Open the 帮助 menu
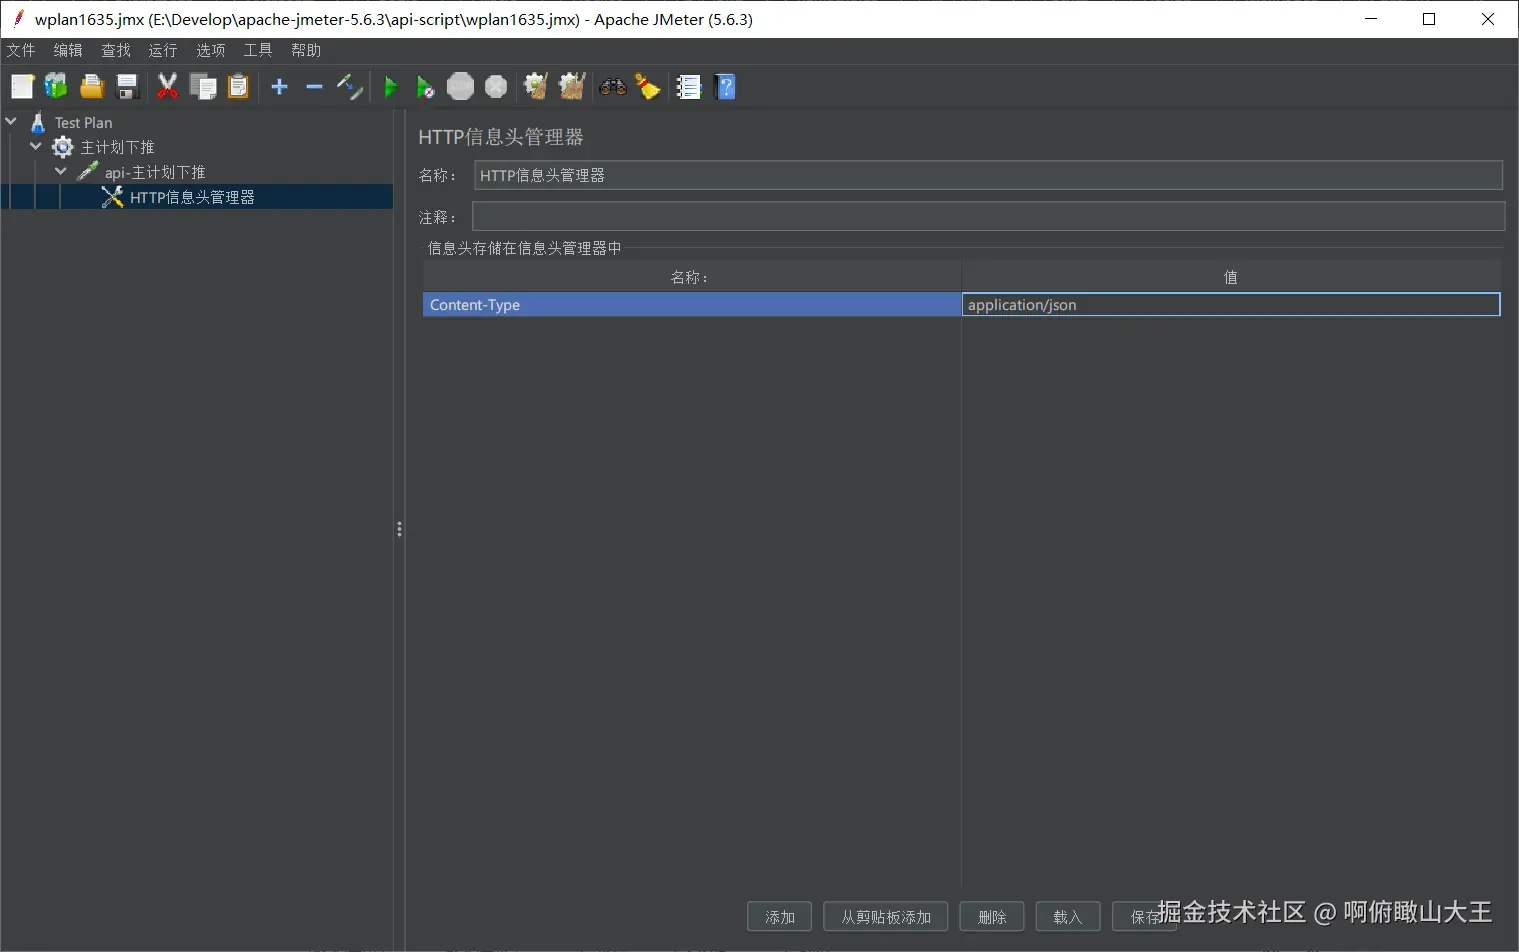1519x952 pixels. 306,50
